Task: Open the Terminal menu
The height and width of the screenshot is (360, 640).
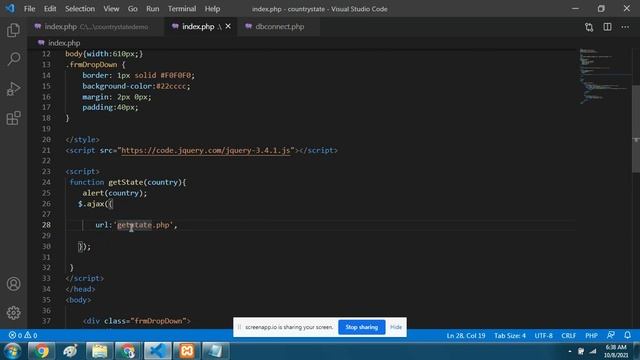Action: pos(182,9)
